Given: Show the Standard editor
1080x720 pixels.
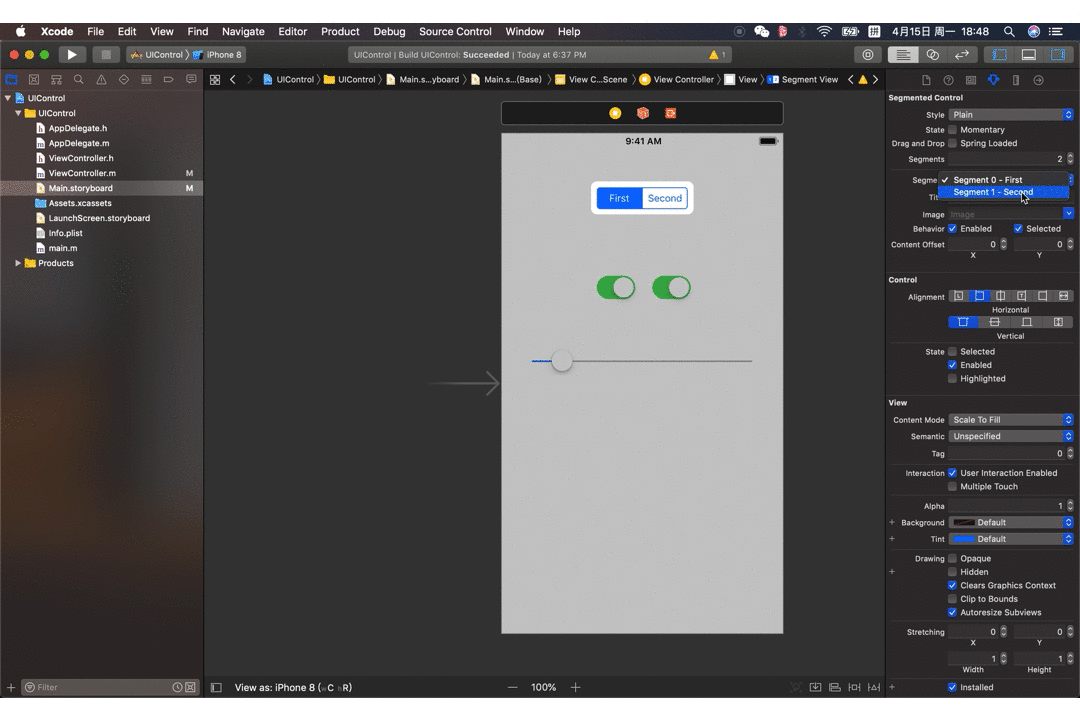Looking at the screenshot, I should coord(902,54).
